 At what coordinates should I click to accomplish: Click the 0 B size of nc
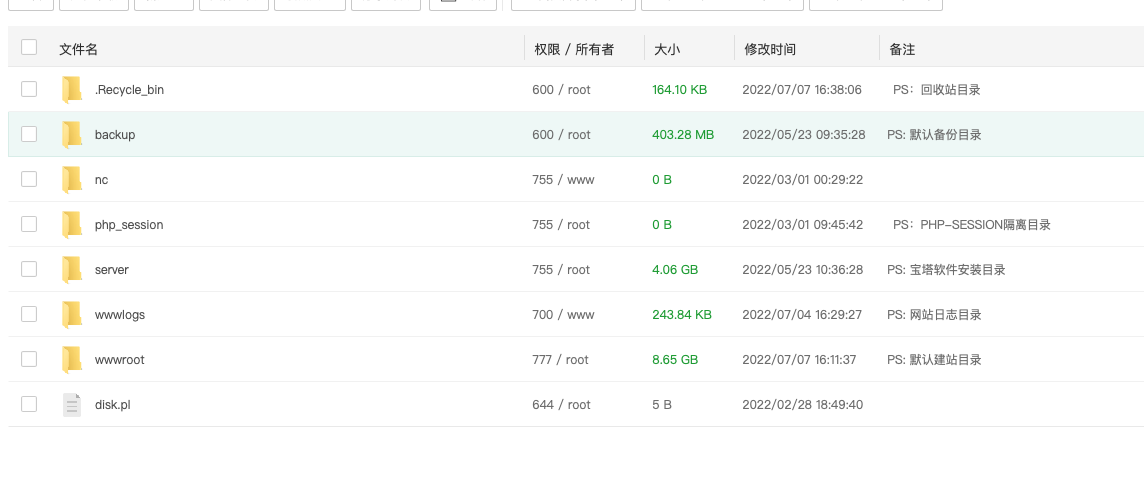pyautogui.click(x=662, y=180)
